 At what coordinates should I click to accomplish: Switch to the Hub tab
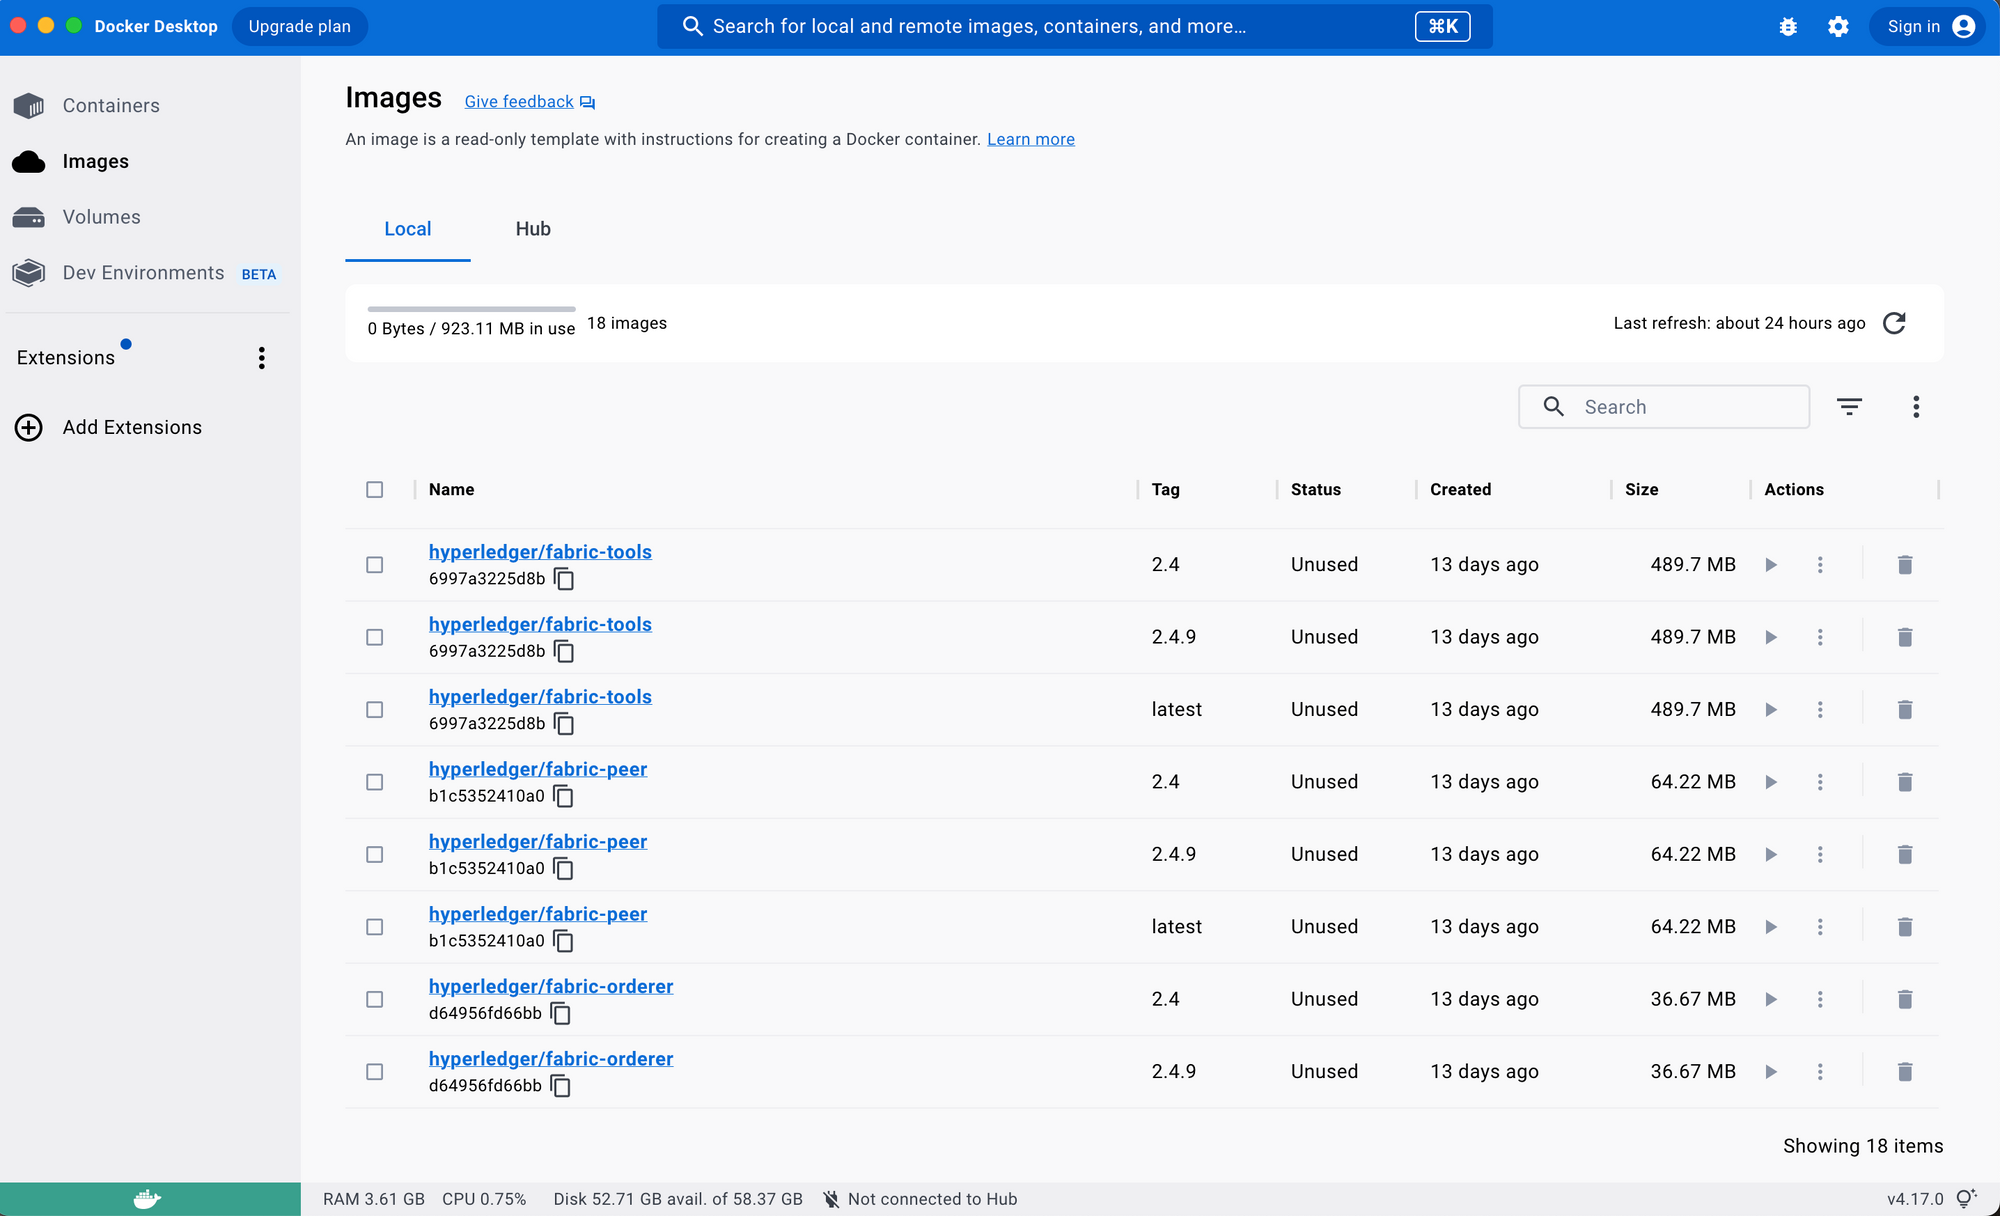533,229
